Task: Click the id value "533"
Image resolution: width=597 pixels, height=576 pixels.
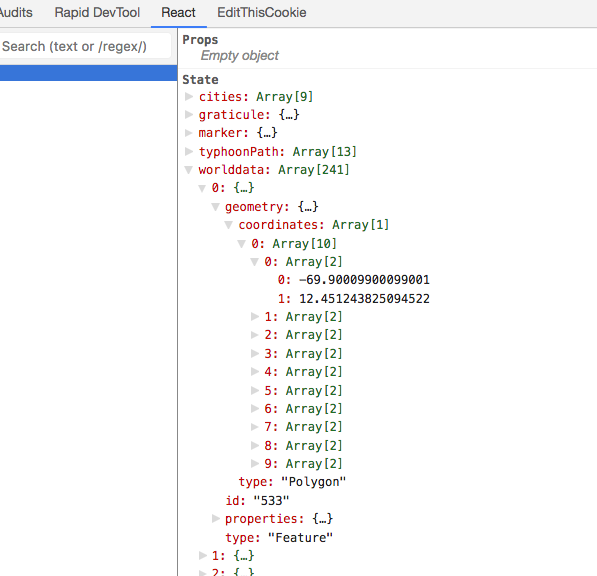Action: (x=271, y=501)
